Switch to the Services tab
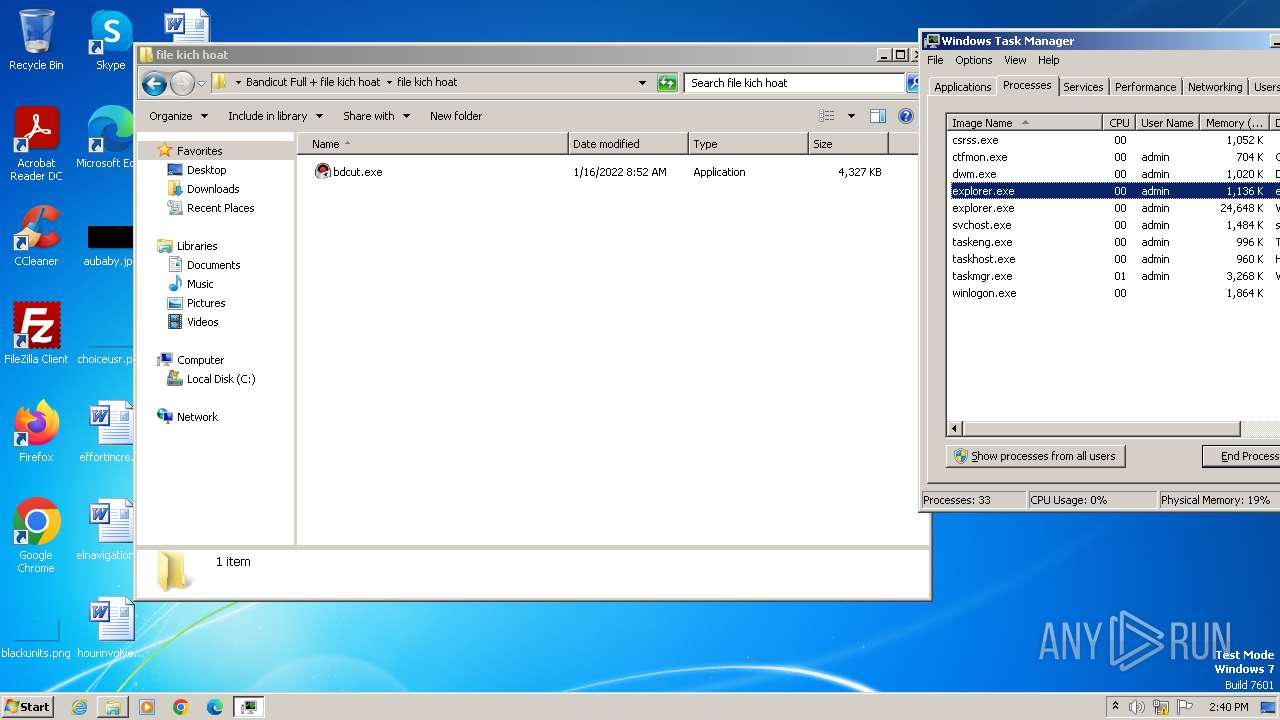 click(x=1083, y=87)
